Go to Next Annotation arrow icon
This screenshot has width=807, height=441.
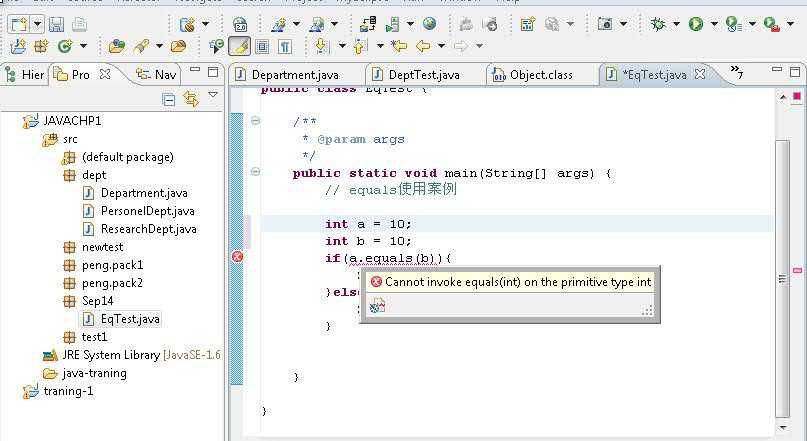[322, 46]
